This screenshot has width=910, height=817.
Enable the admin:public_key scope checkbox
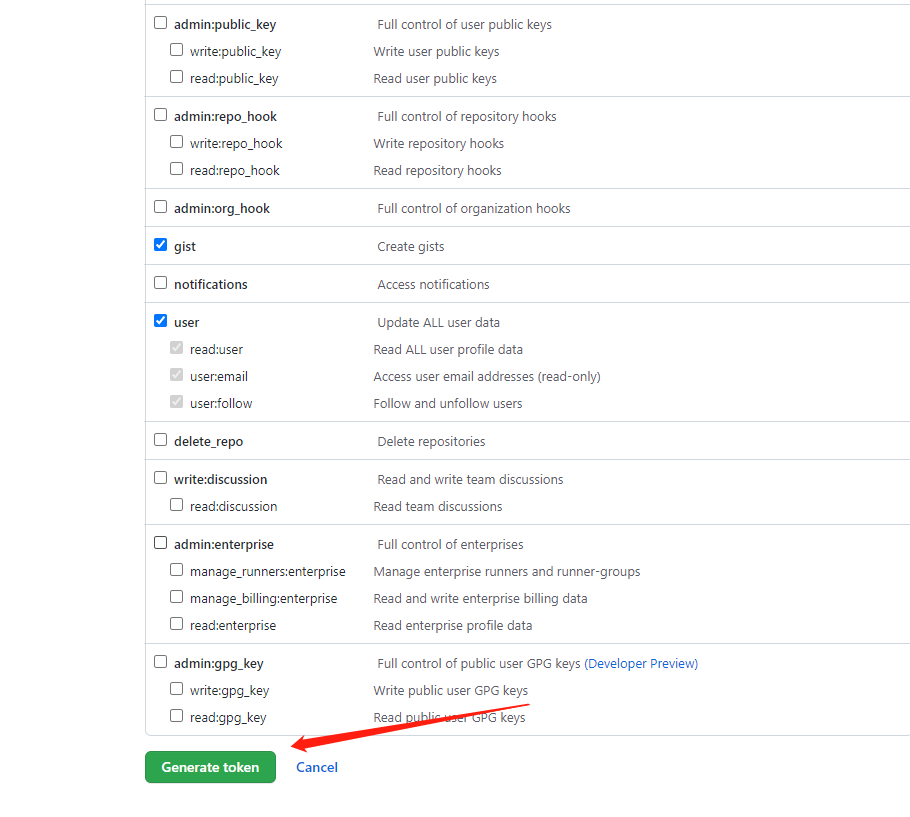(160, 21)
